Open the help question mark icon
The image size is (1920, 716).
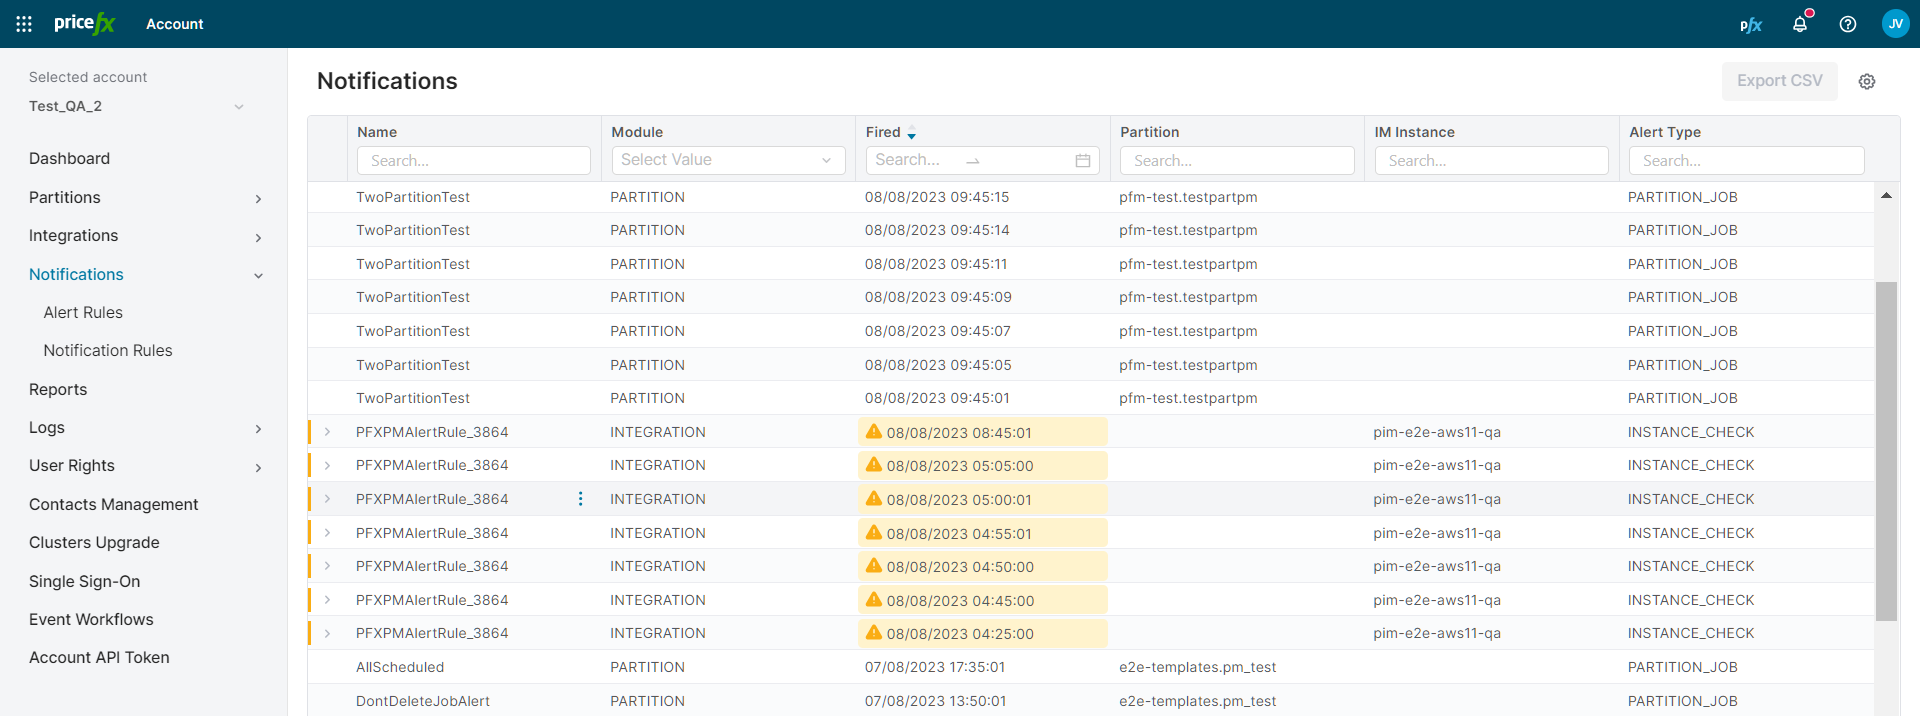click(x=1847, y=24)
